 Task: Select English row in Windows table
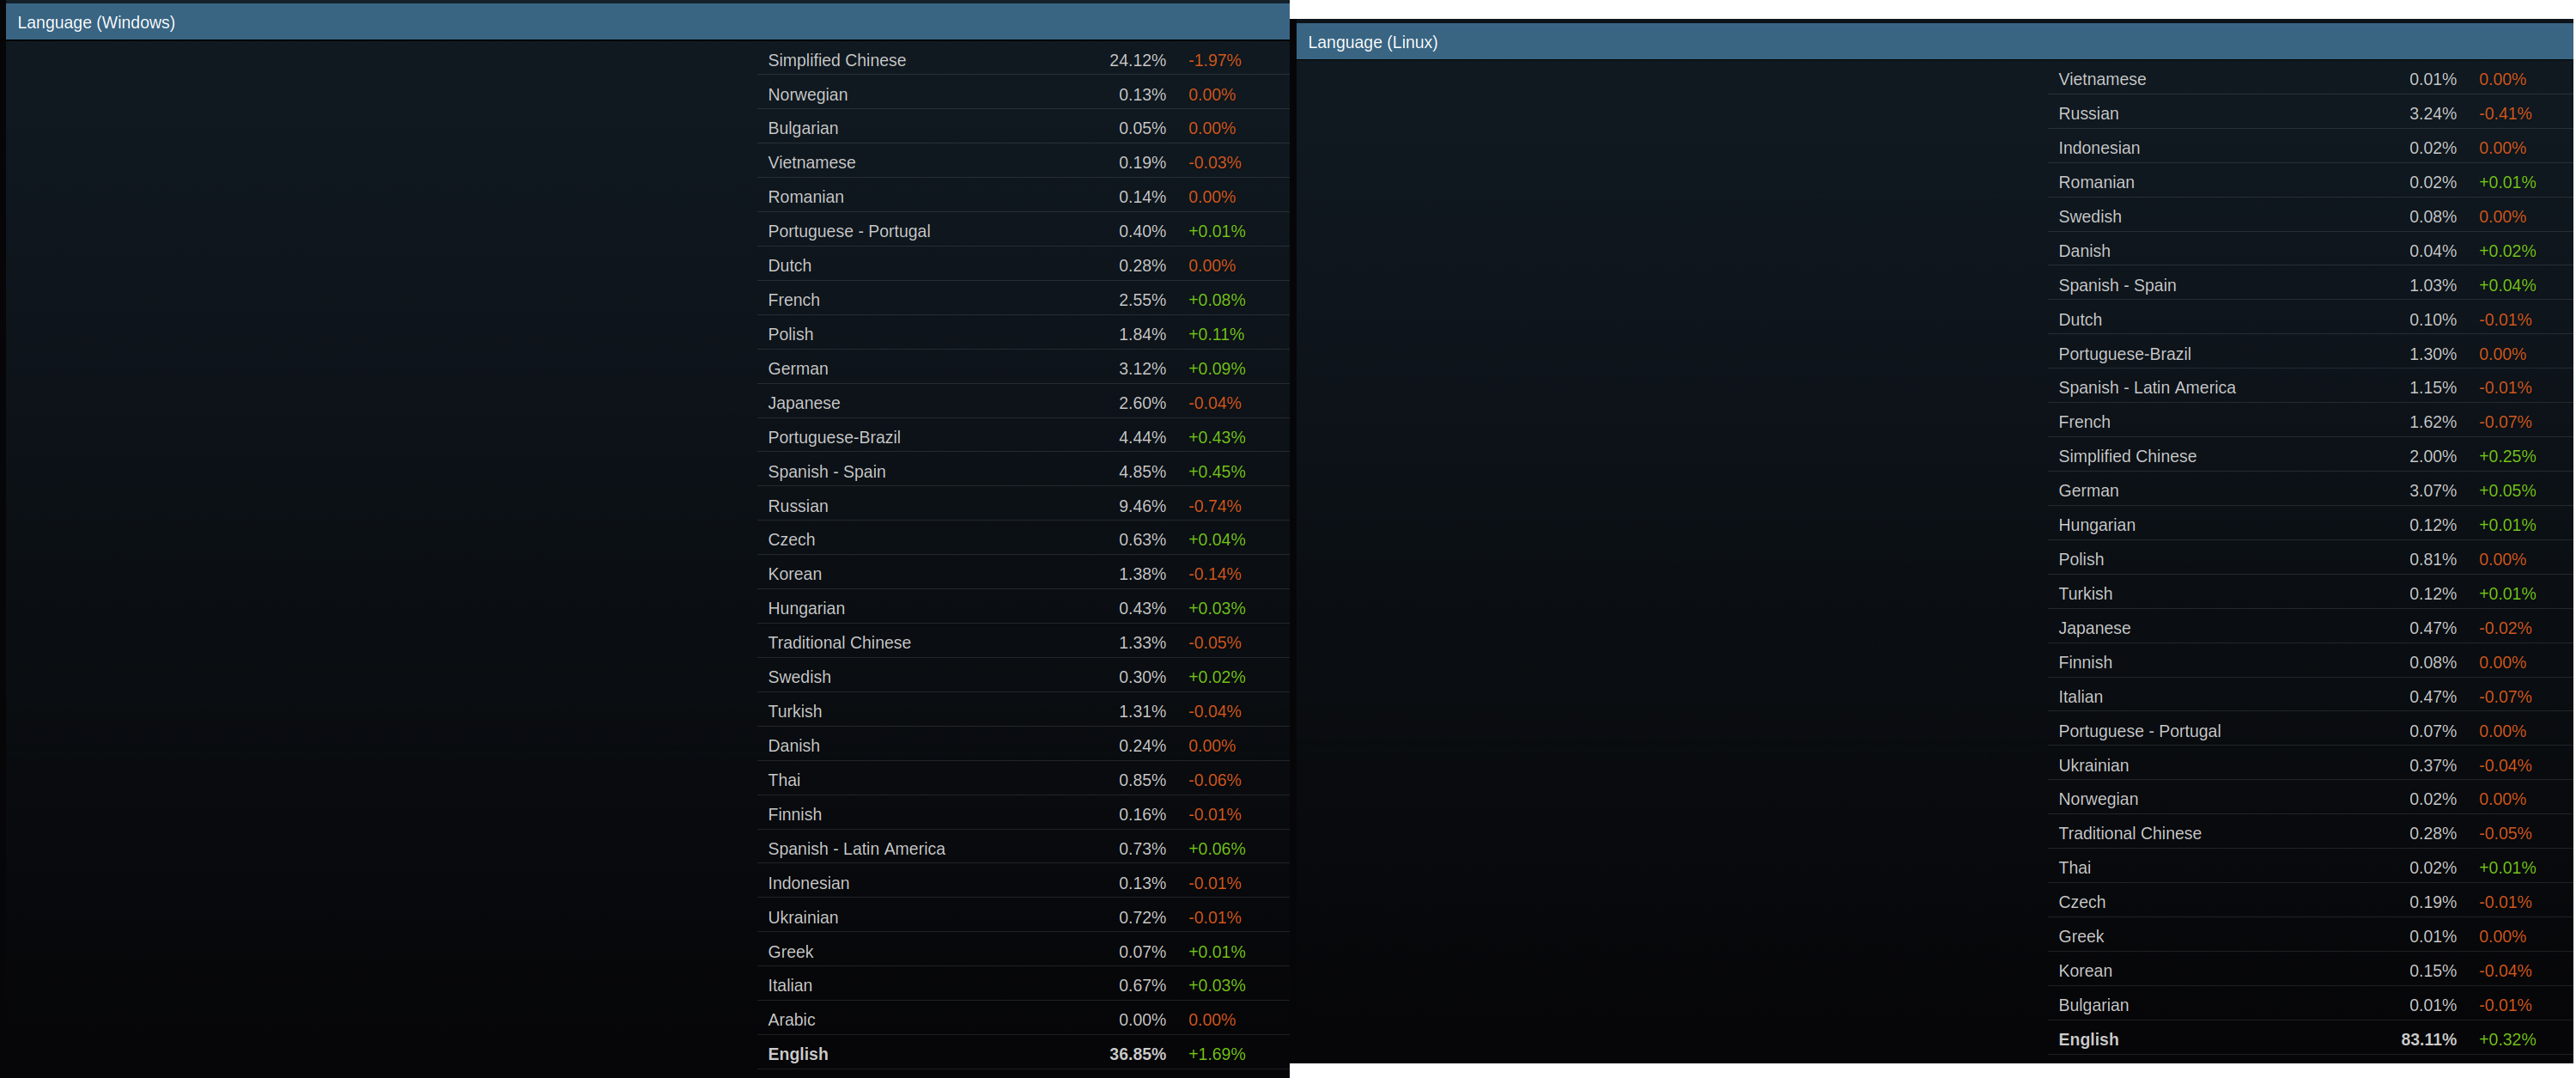click(x=797, y=1054)
